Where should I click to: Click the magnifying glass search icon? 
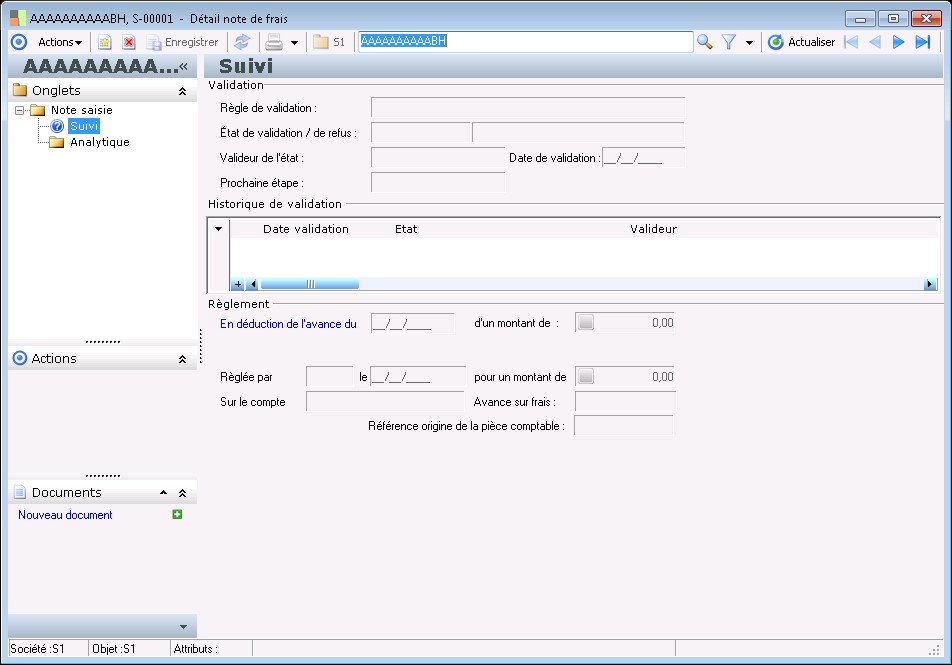705,42
